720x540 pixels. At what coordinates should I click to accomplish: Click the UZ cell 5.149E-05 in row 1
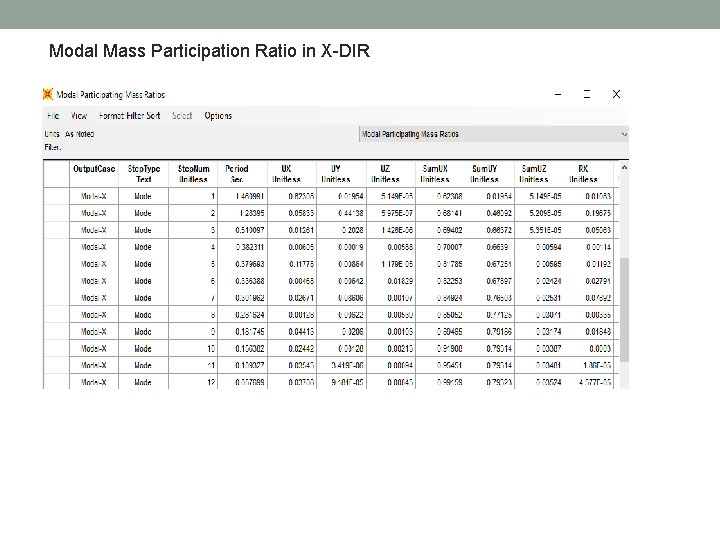[x=391, y=196]
